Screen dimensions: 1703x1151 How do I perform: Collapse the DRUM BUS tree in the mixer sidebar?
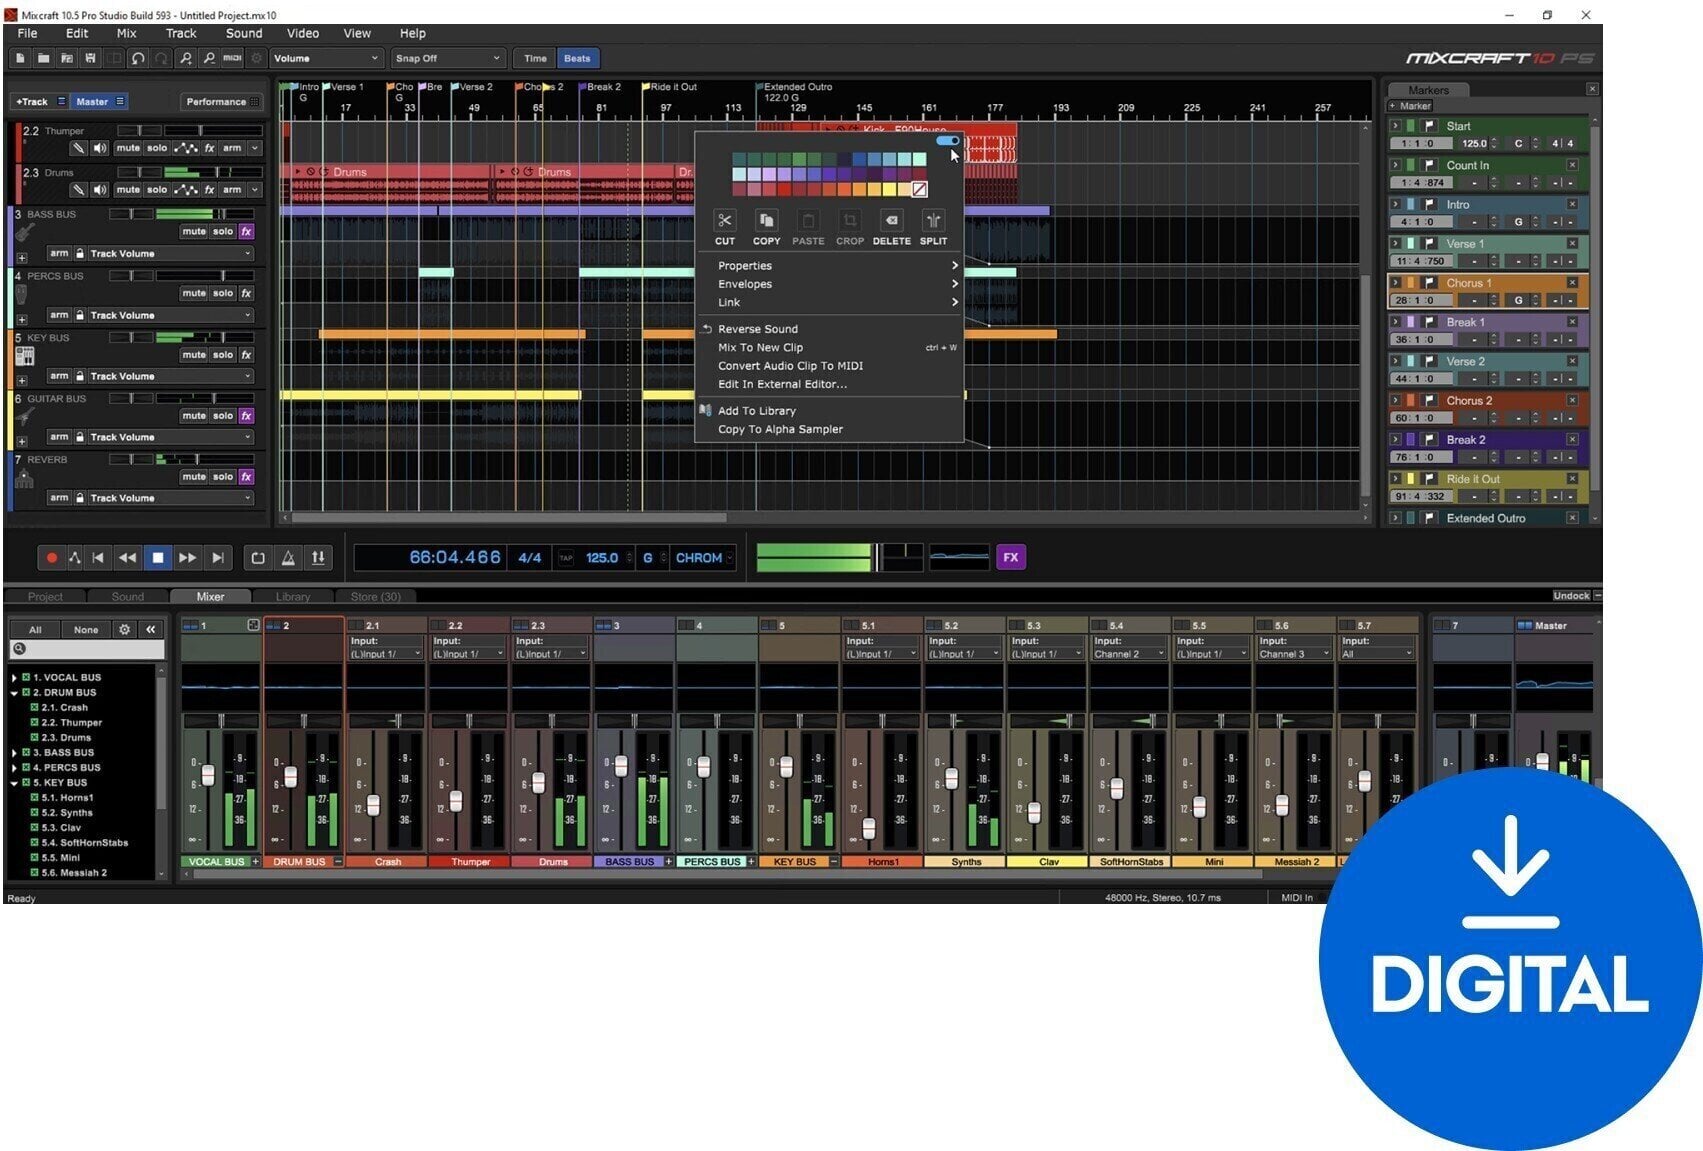12,692
